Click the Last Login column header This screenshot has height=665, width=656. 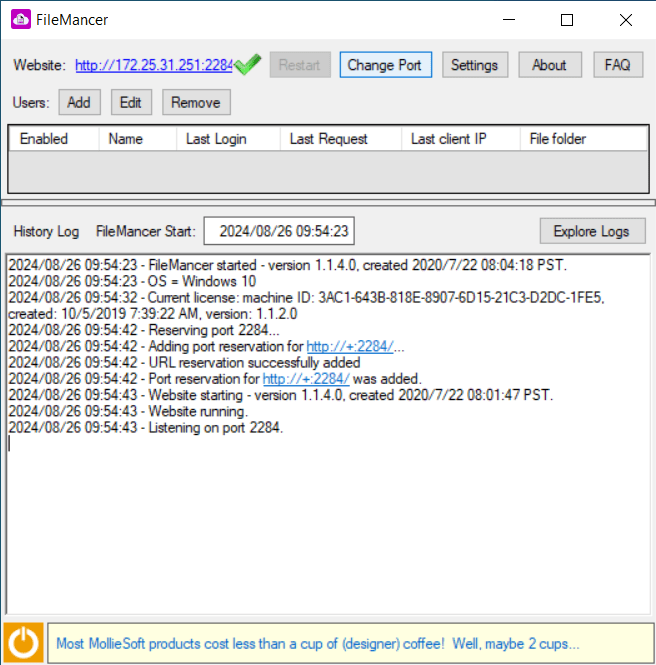coord(228,139)
